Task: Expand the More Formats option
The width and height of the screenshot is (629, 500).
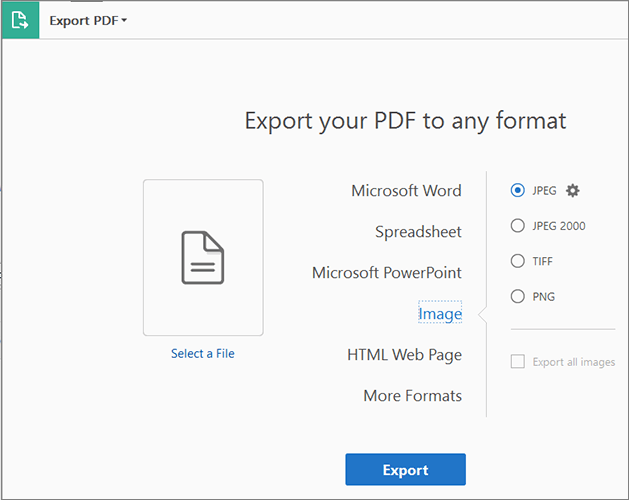Action: point(412,396)
